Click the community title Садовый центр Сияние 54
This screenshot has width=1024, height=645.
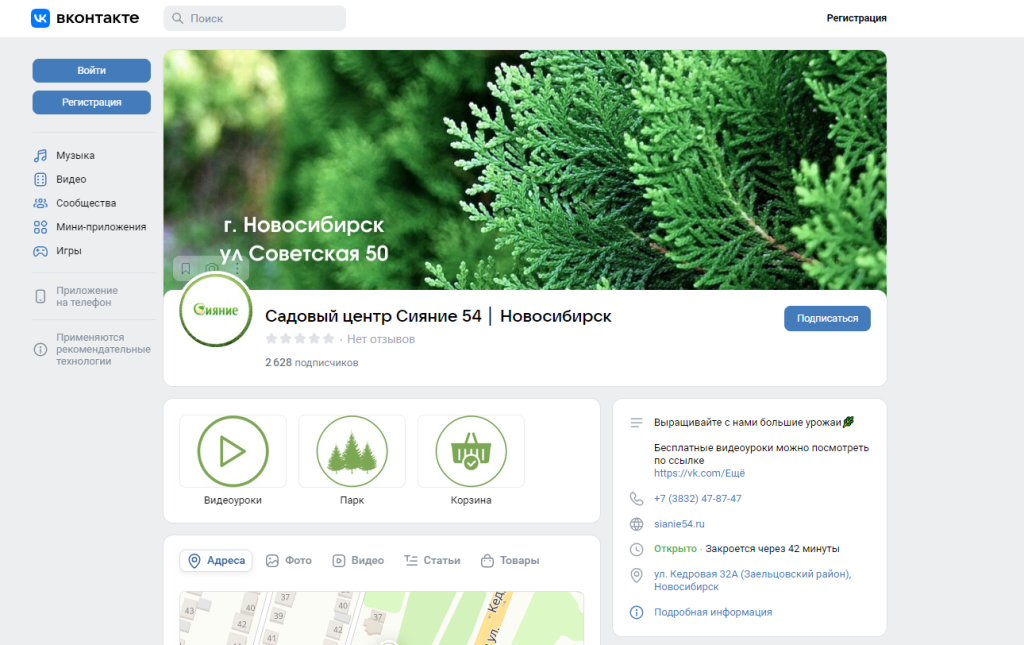click(x=438, y=316)
